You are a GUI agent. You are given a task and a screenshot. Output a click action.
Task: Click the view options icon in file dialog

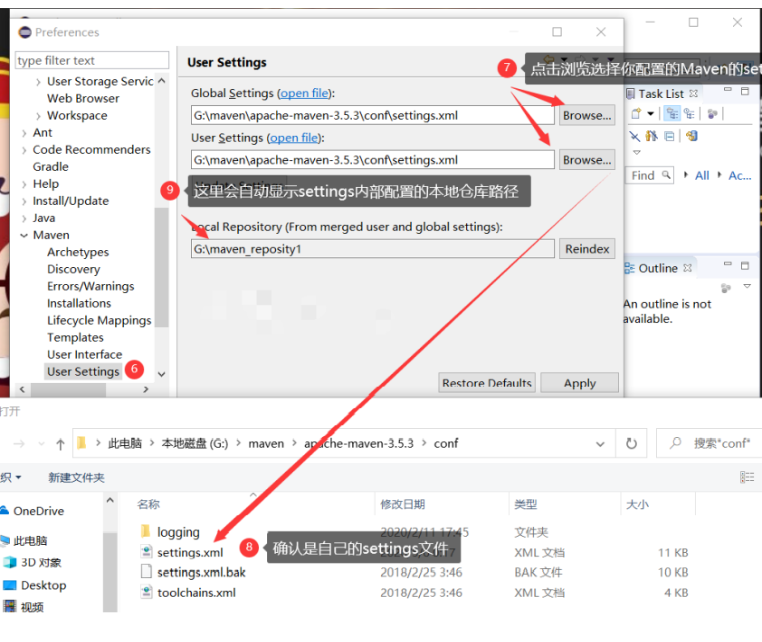coord(747,477)
